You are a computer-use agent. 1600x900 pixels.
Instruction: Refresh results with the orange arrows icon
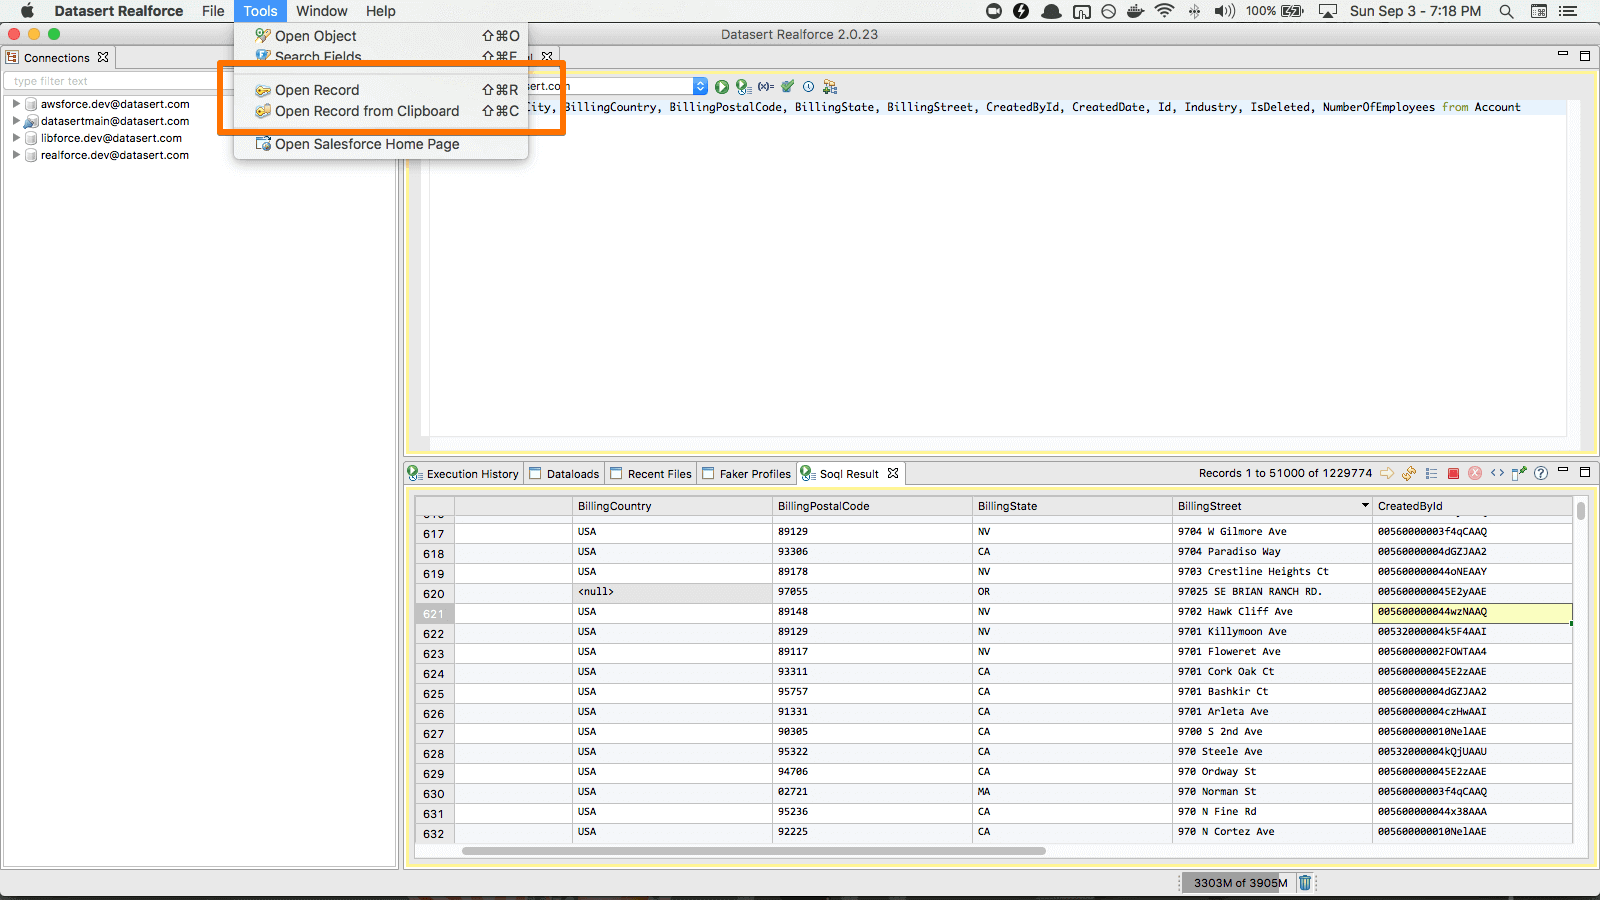[x=1409, y=473]
